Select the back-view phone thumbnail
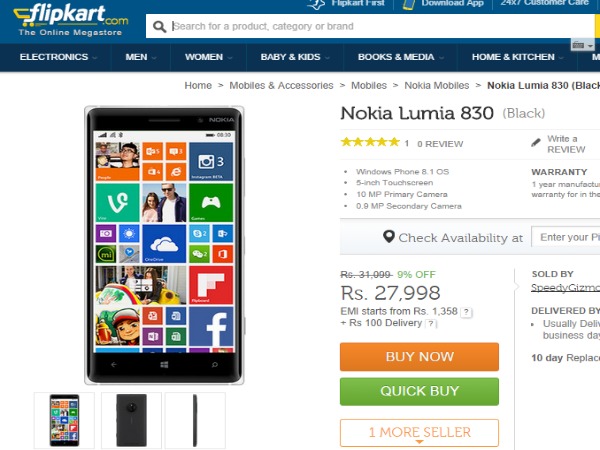This screenshot has height=450, width=600. [129, 419]
